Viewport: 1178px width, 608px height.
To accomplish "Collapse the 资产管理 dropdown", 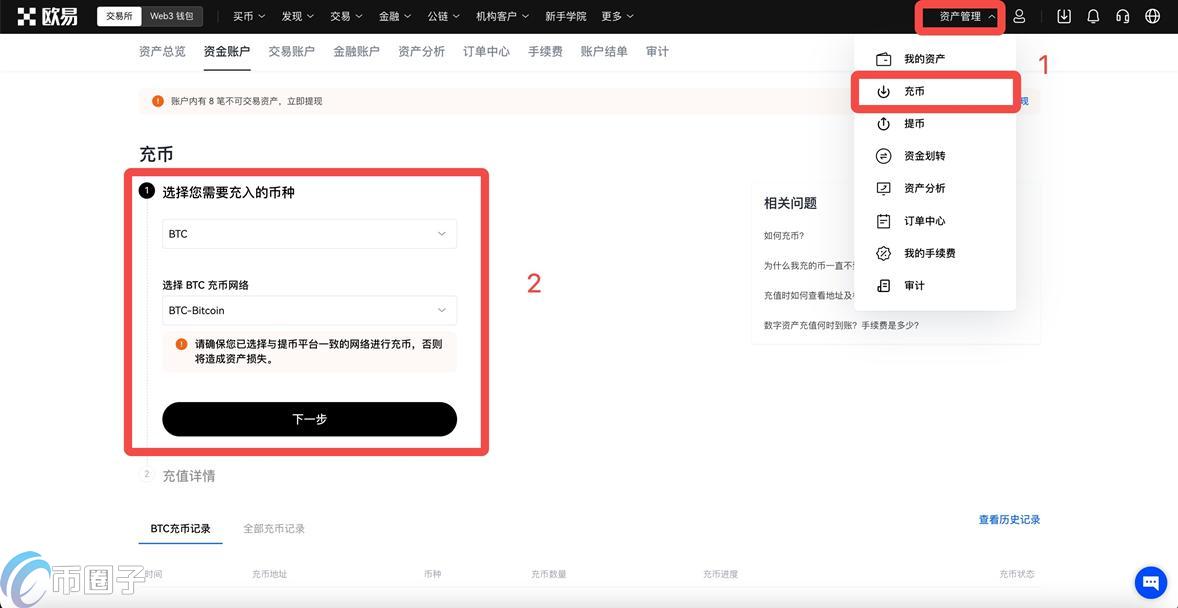I will 968,16.
